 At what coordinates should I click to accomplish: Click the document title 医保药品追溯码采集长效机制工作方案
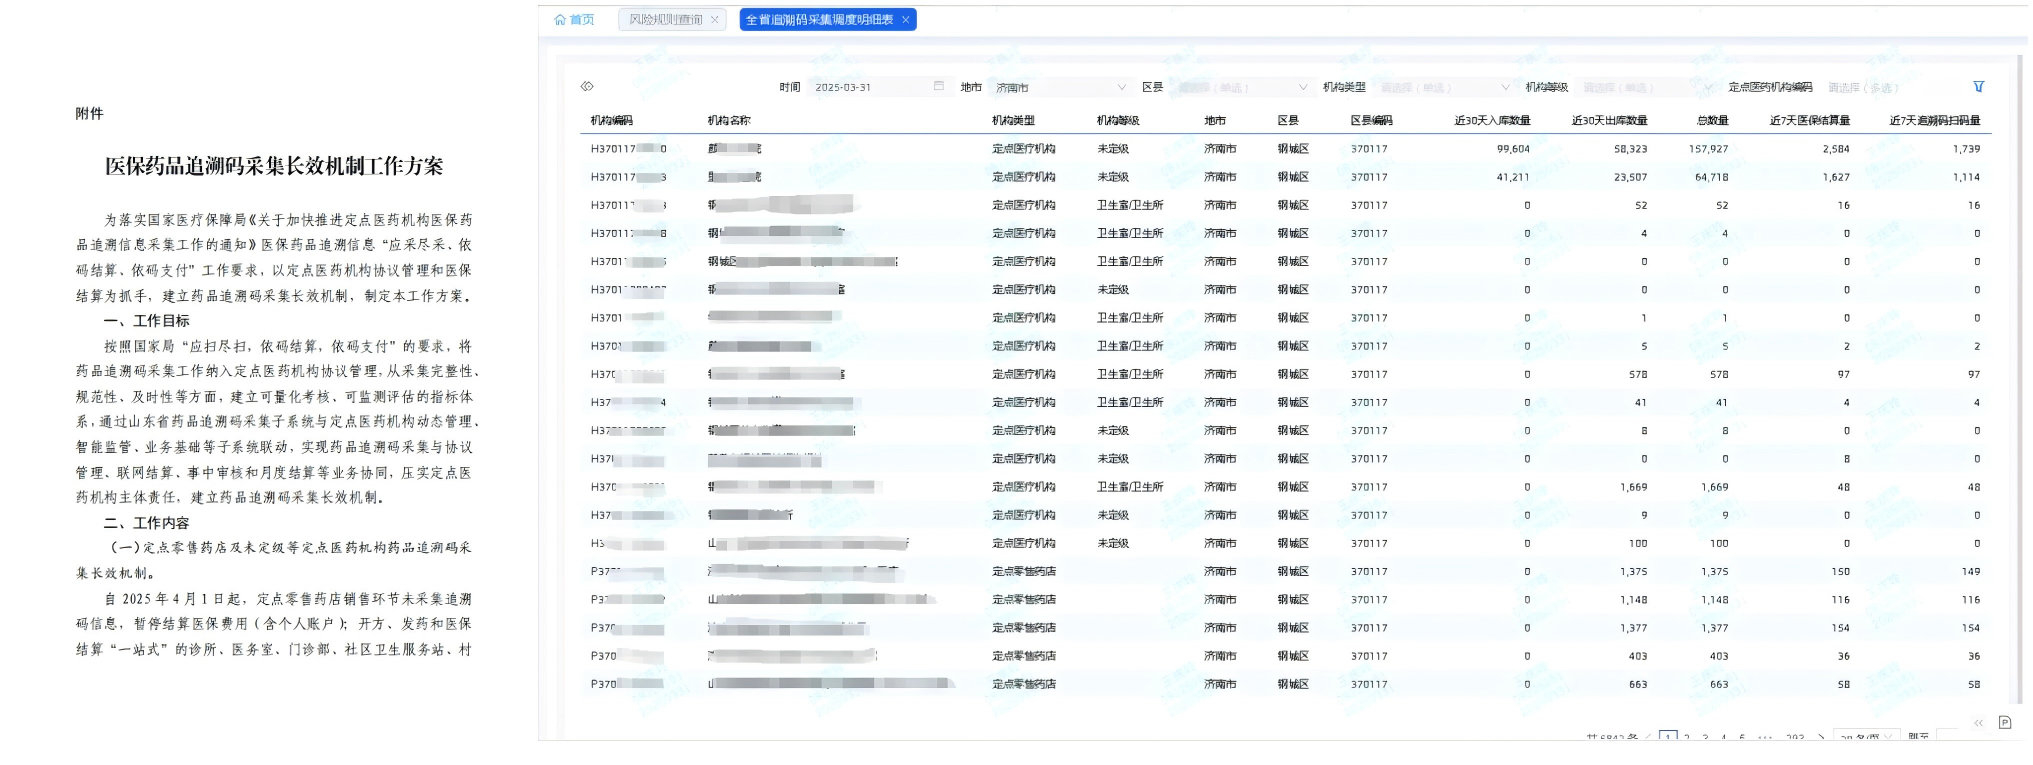pos(274,166)
